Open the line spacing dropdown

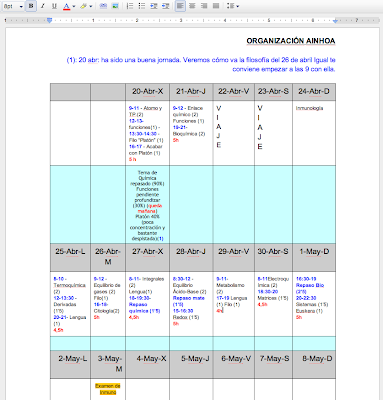(x=232, y=6)
